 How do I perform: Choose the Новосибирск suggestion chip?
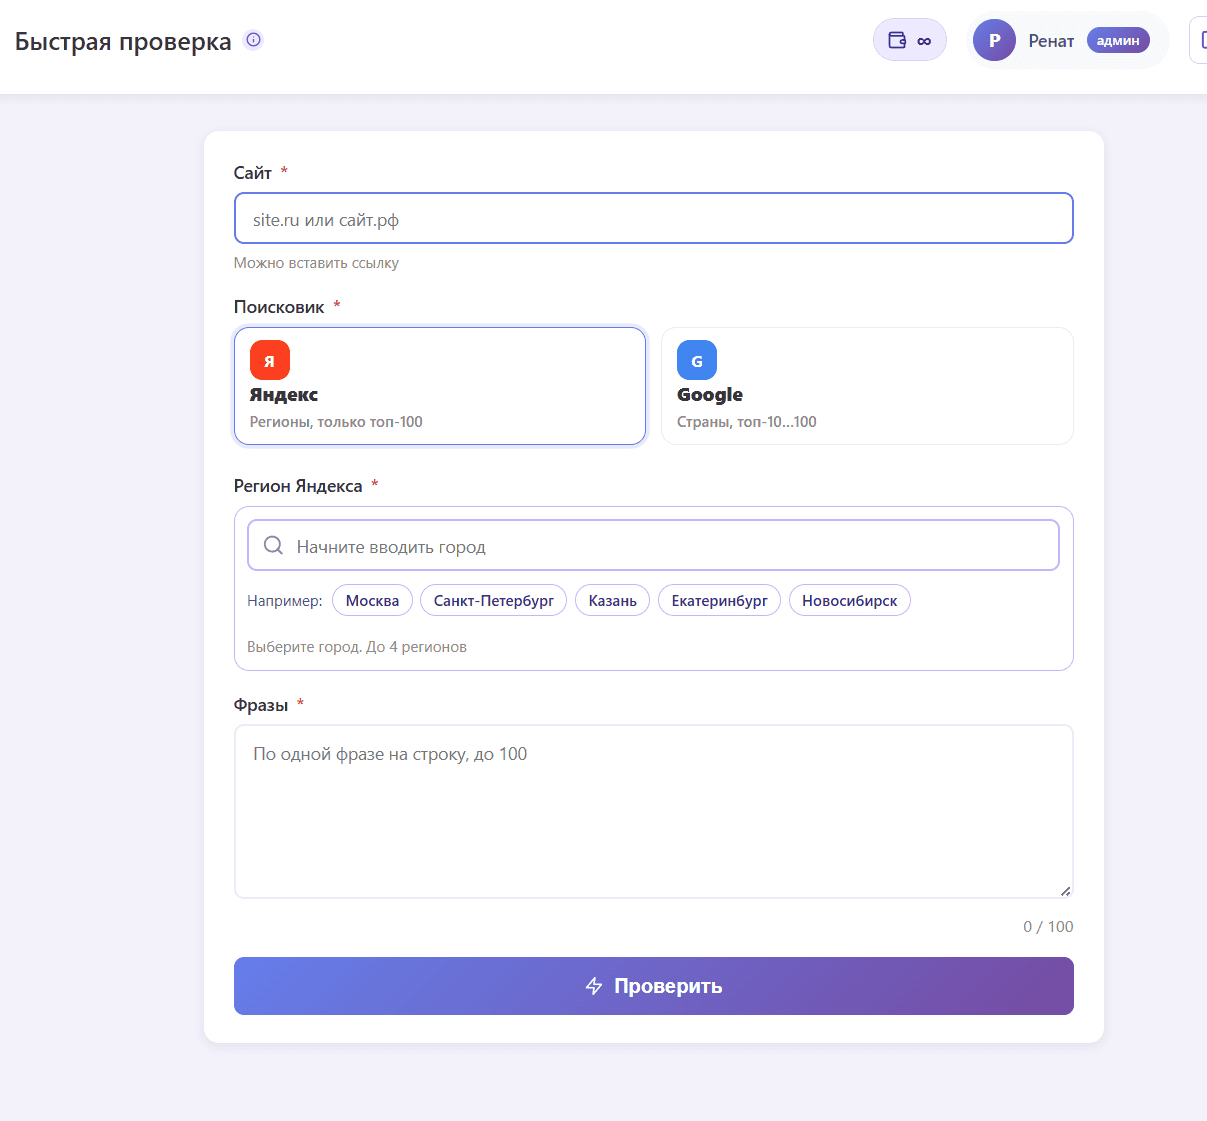pyautogui.click(x=850, y=600)
